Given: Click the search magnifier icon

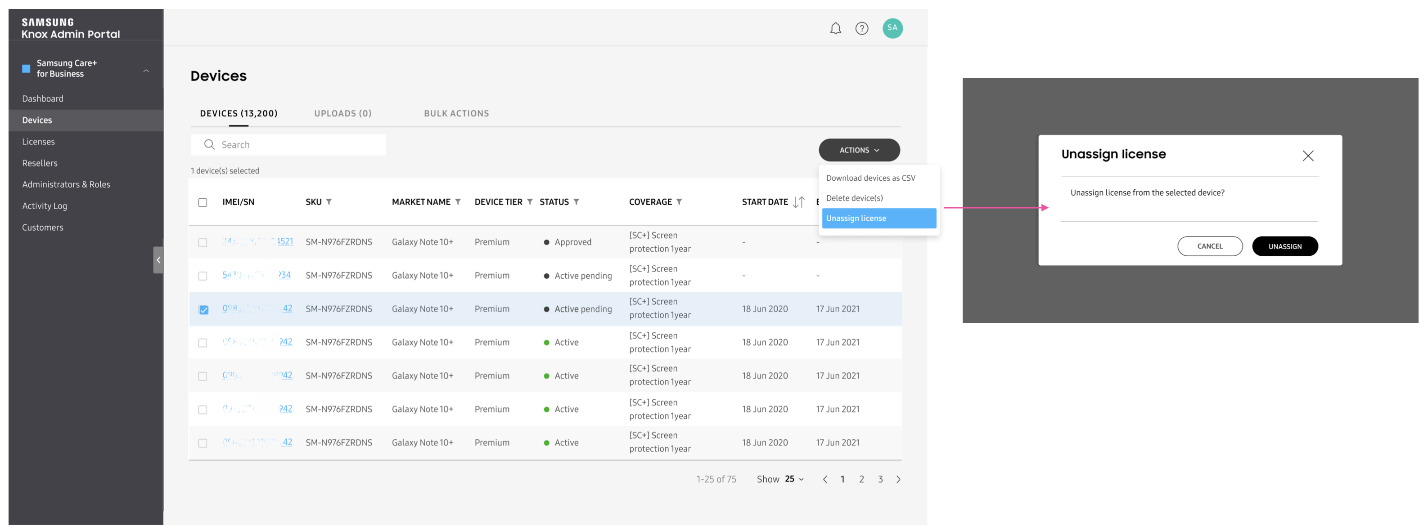Looking at the screenshot, I should (x=209, y=145).
